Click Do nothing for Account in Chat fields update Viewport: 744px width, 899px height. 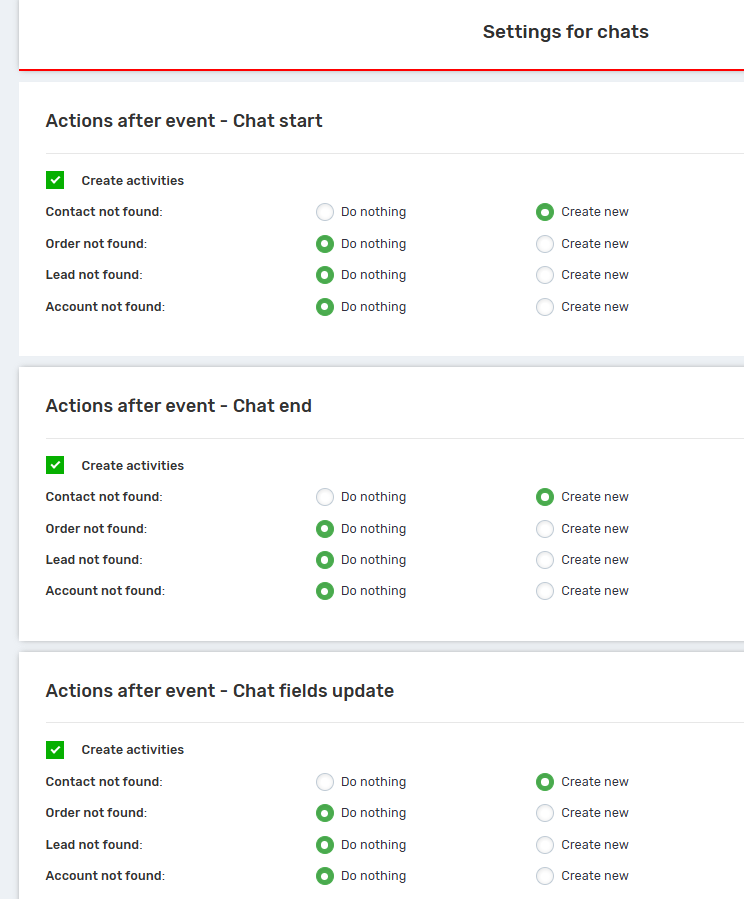point(325,876)
